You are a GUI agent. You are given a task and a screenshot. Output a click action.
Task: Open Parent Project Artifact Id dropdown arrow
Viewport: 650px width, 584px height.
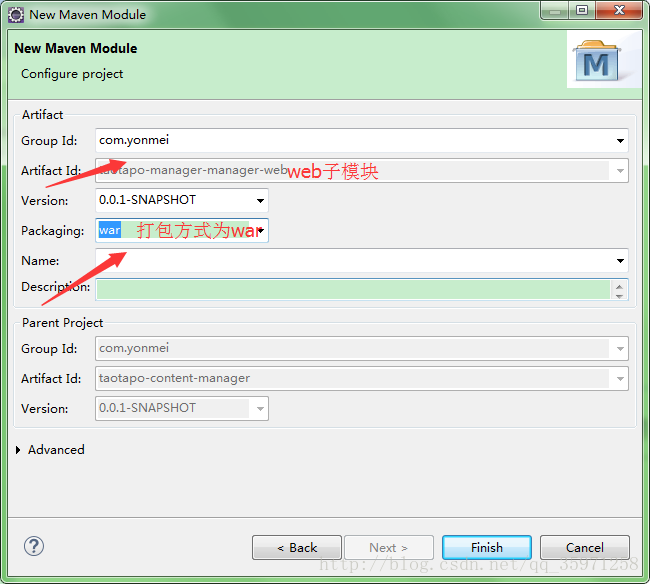tap(620, 378)
